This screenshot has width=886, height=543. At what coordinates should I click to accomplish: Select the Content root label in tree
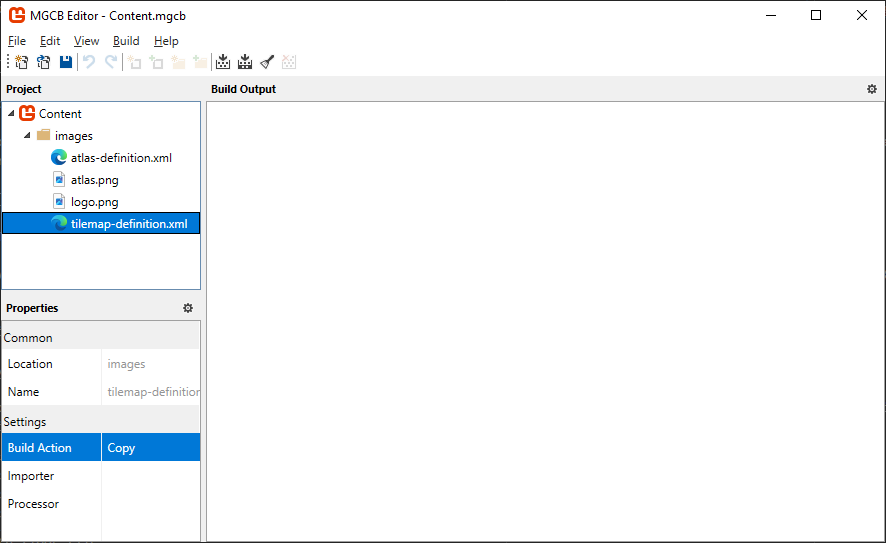60,114
